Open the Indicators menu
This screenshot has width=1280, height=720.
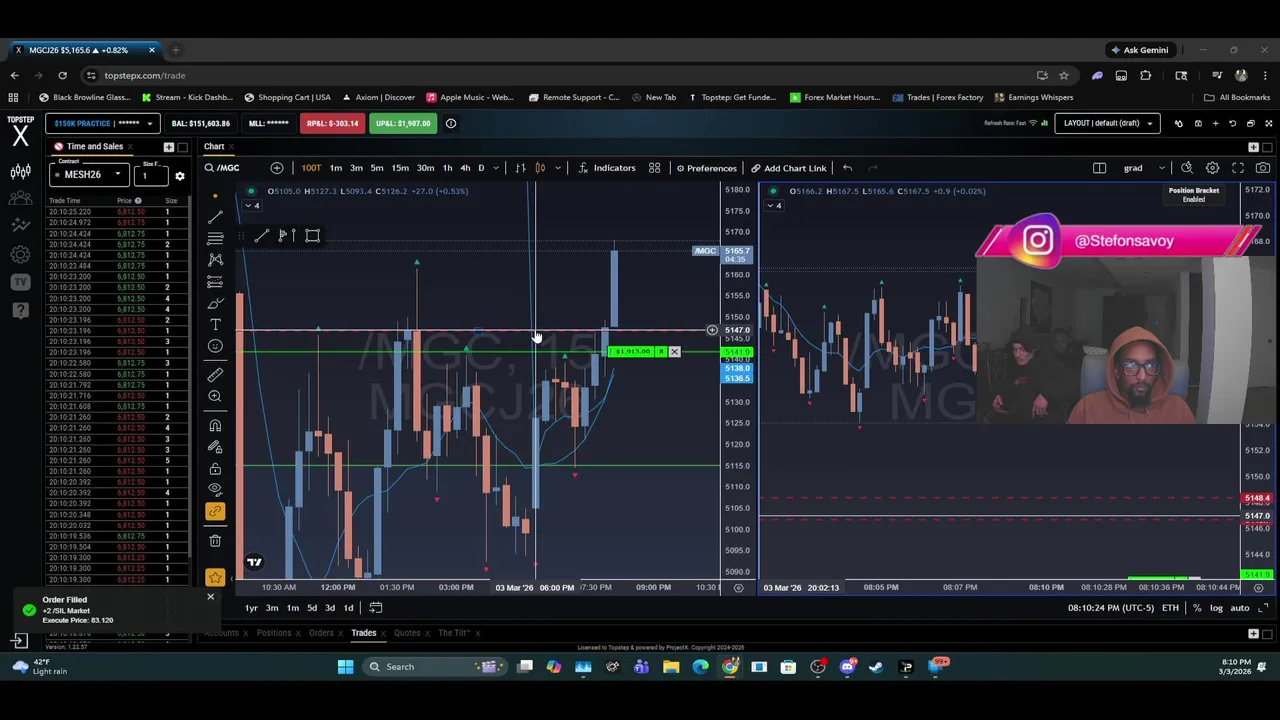[607, 168]
